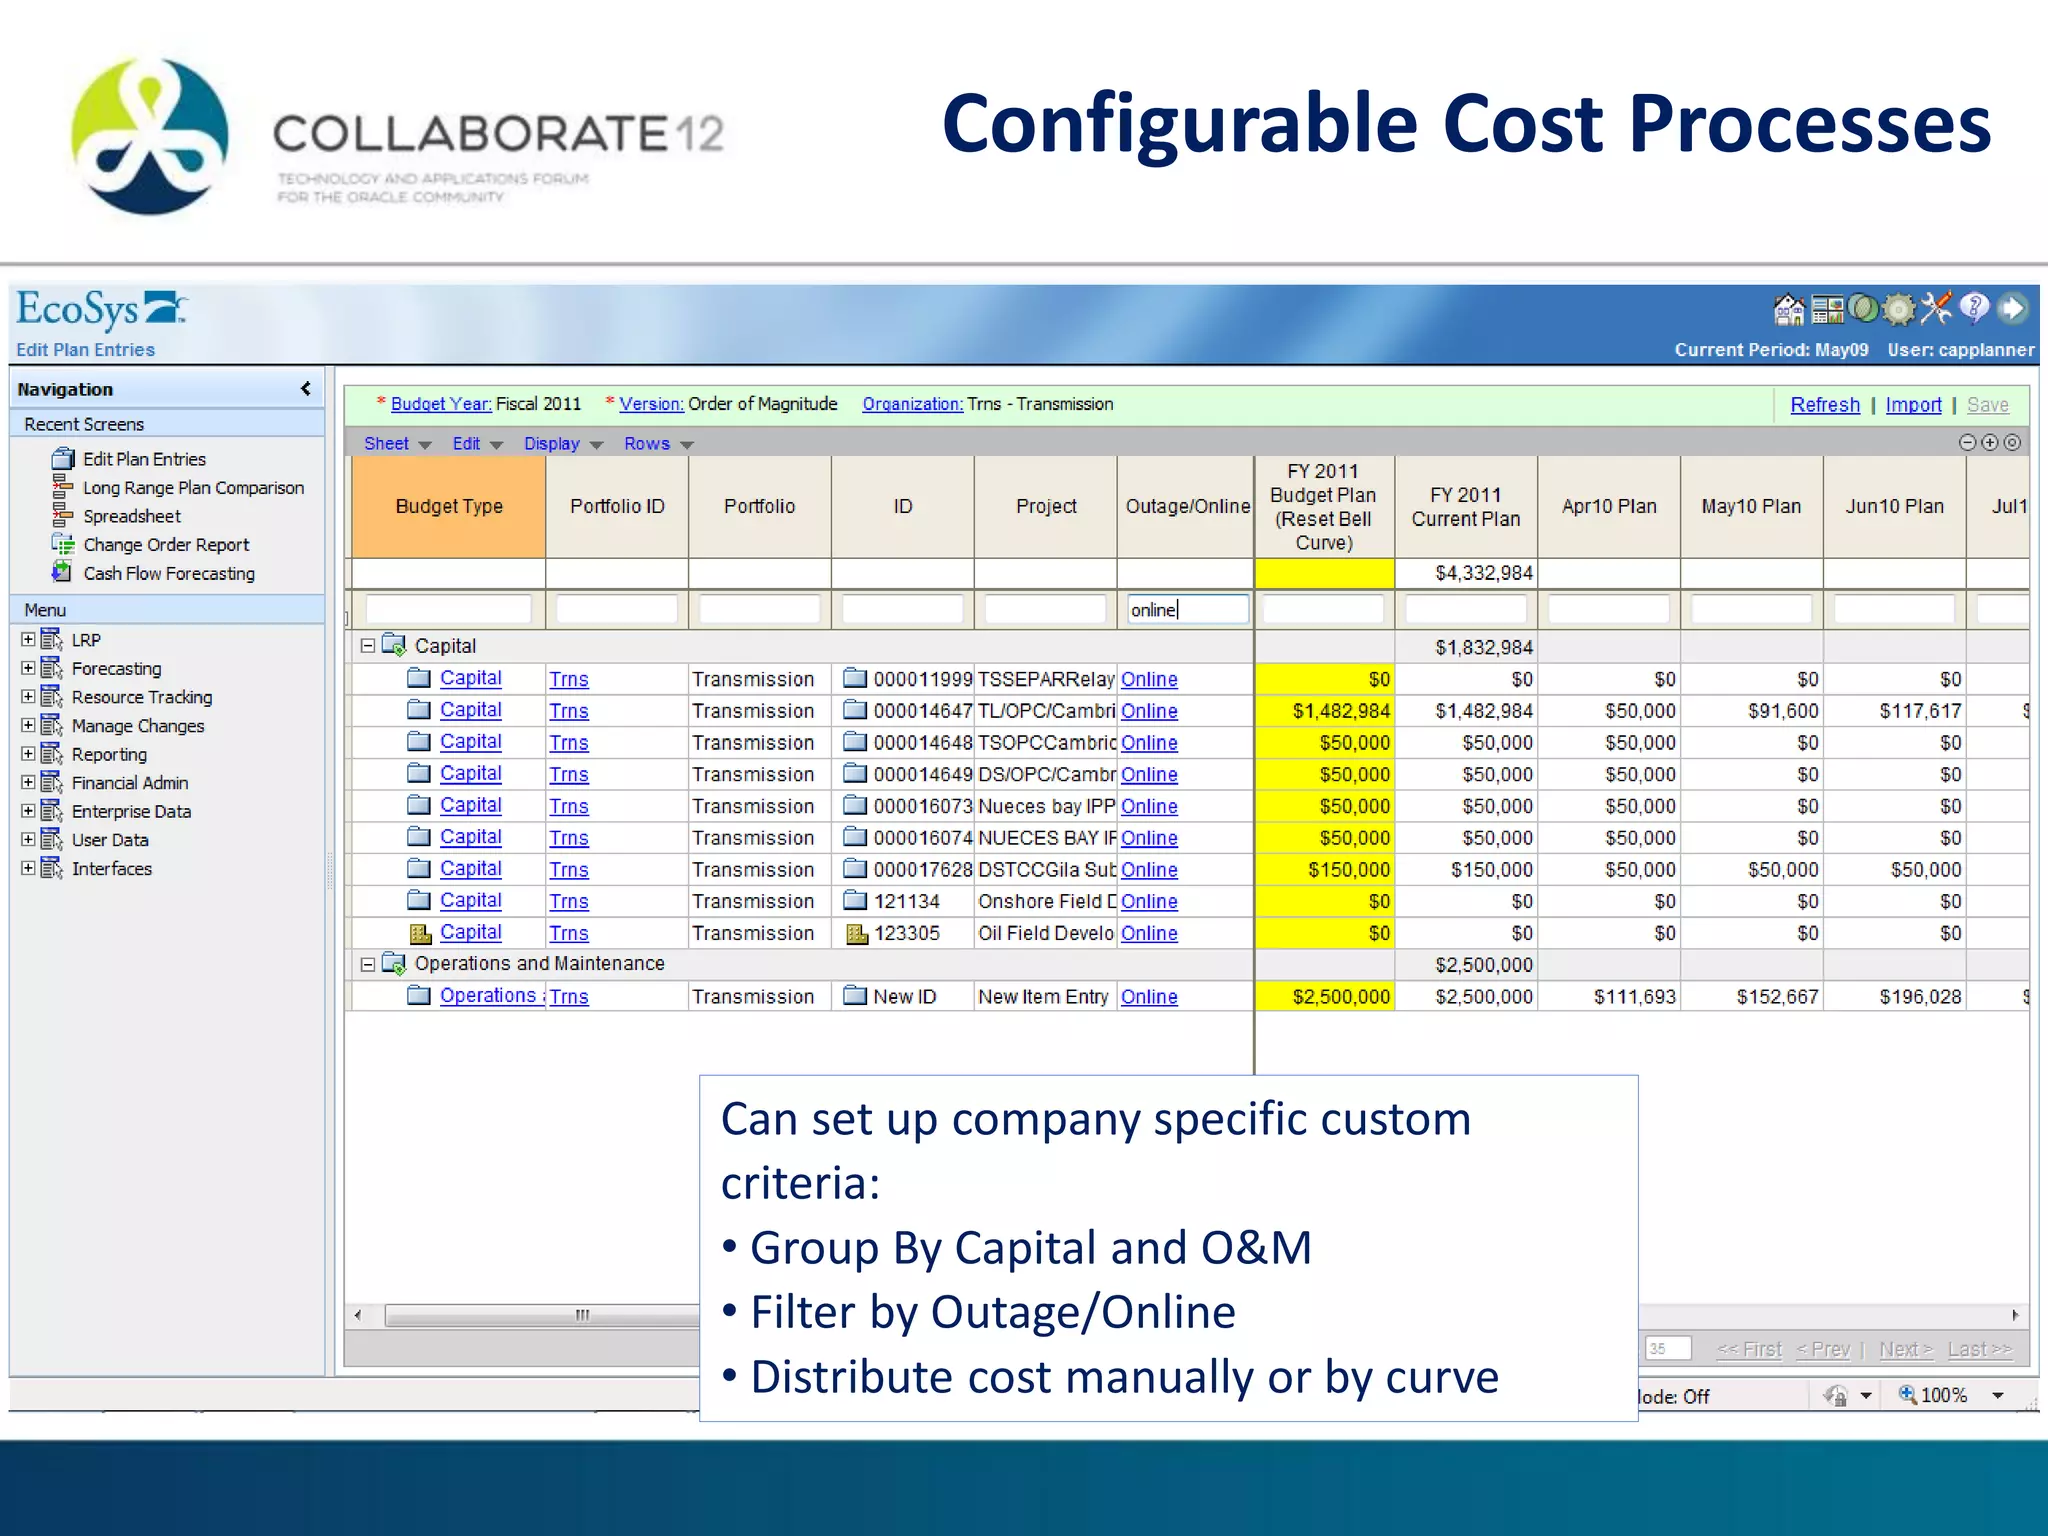Open the settings gear icon
Image resolution: width=2048 pixels, height=1536 pixels.
click(1899, 310)
